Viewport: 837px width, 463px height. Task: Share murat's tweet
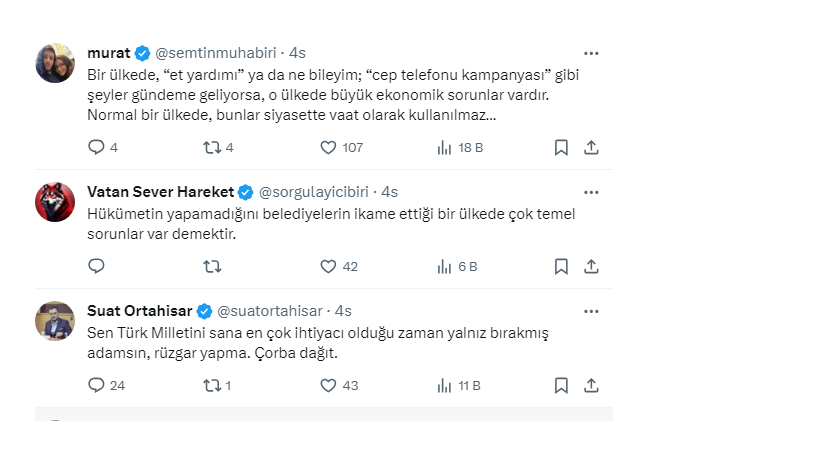[x=591, y=147]
